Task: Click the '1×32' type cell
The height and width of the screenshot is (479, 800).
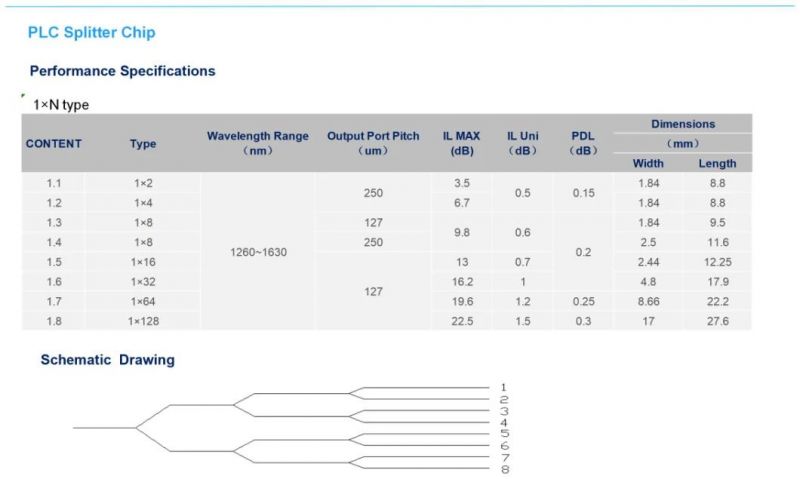Action: pos(143,282)
